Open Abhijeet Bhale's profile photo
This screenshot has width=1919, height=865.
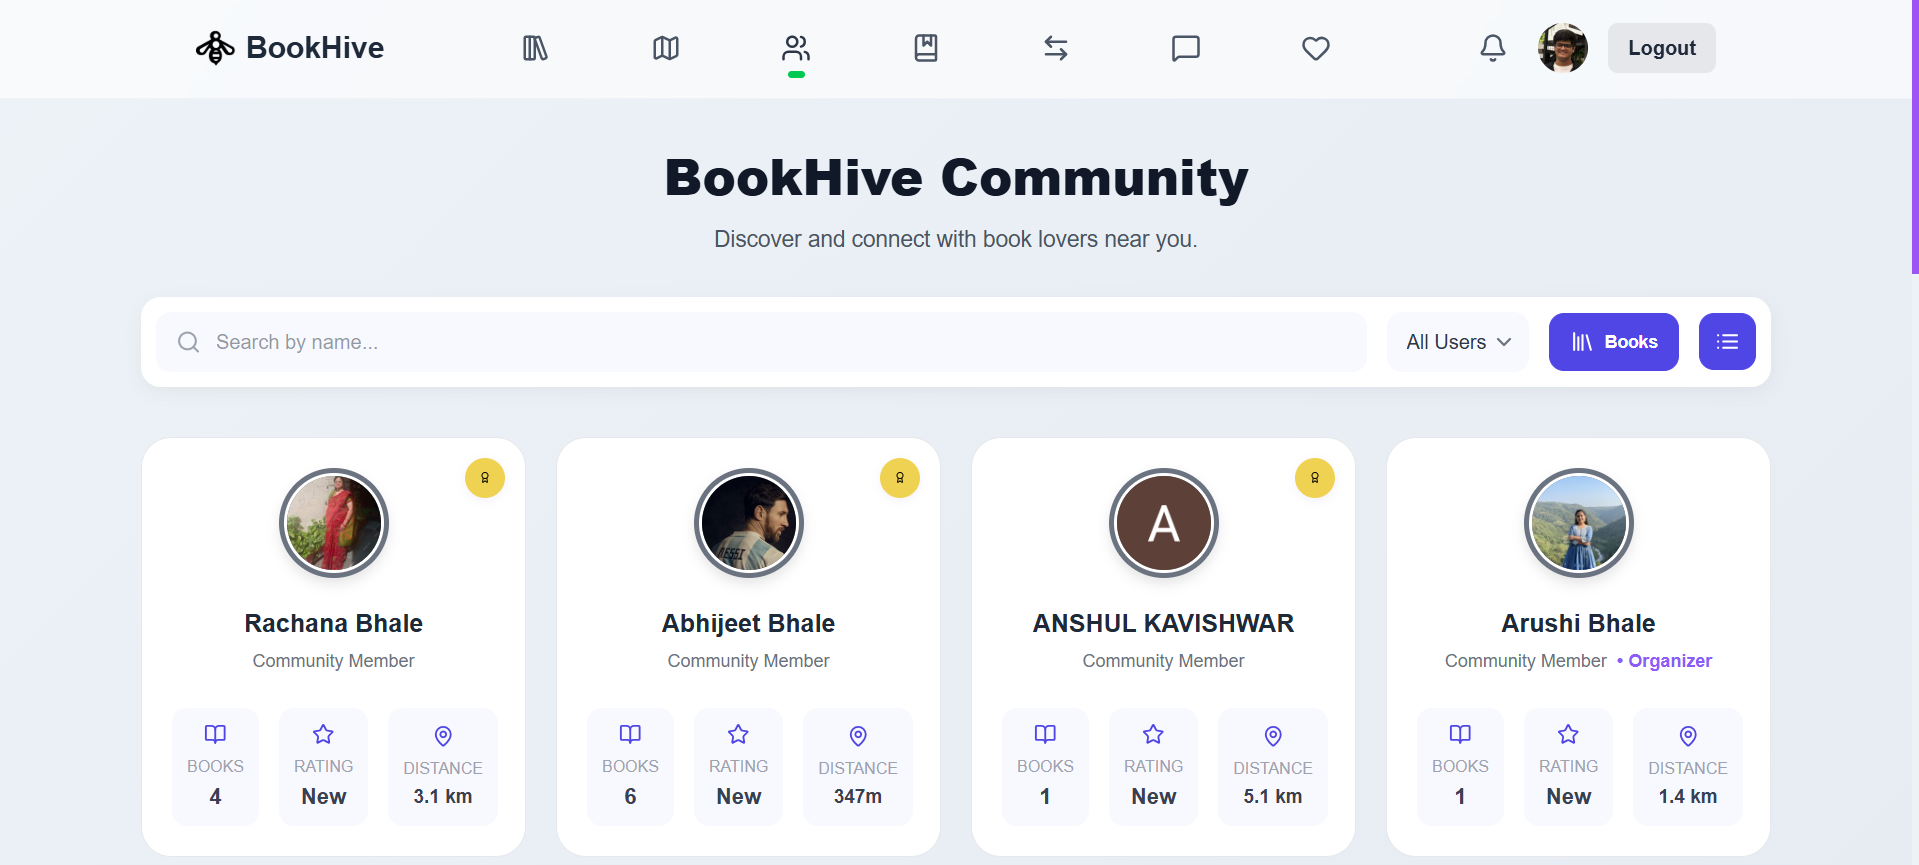(749, 523)
